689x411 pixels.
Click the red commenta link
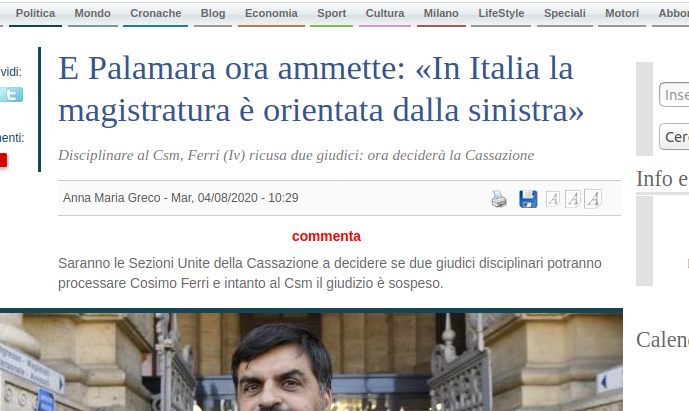326,236
